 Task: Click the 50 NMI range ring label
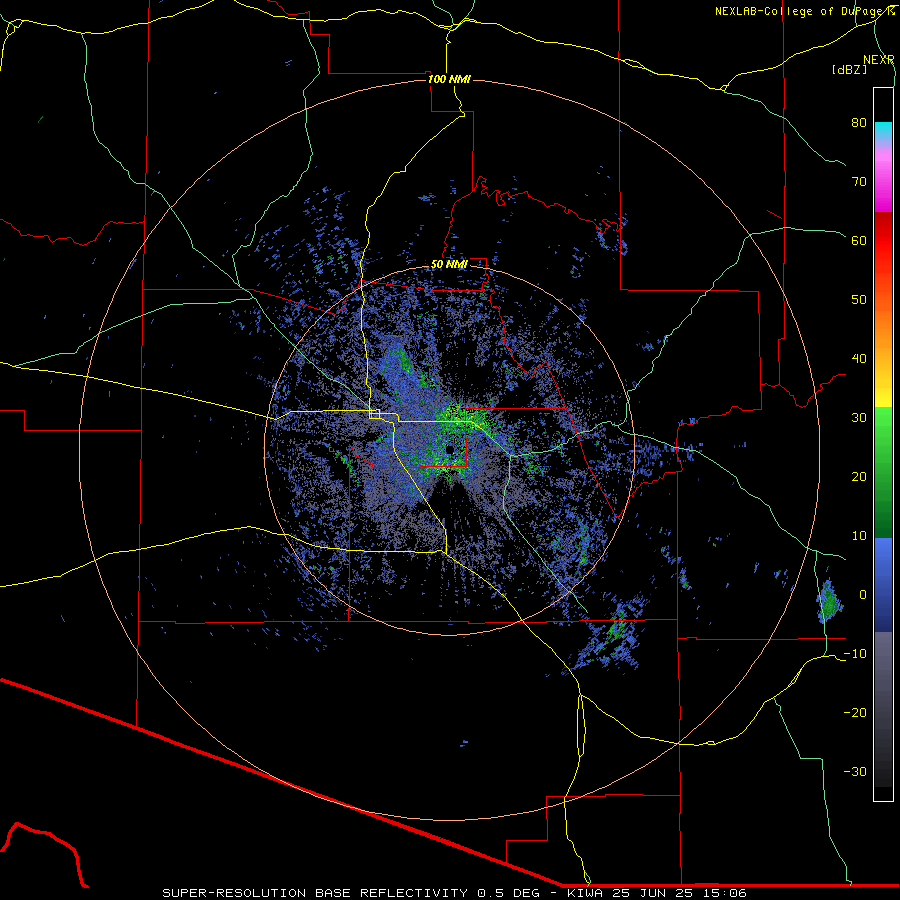[449, 264]
